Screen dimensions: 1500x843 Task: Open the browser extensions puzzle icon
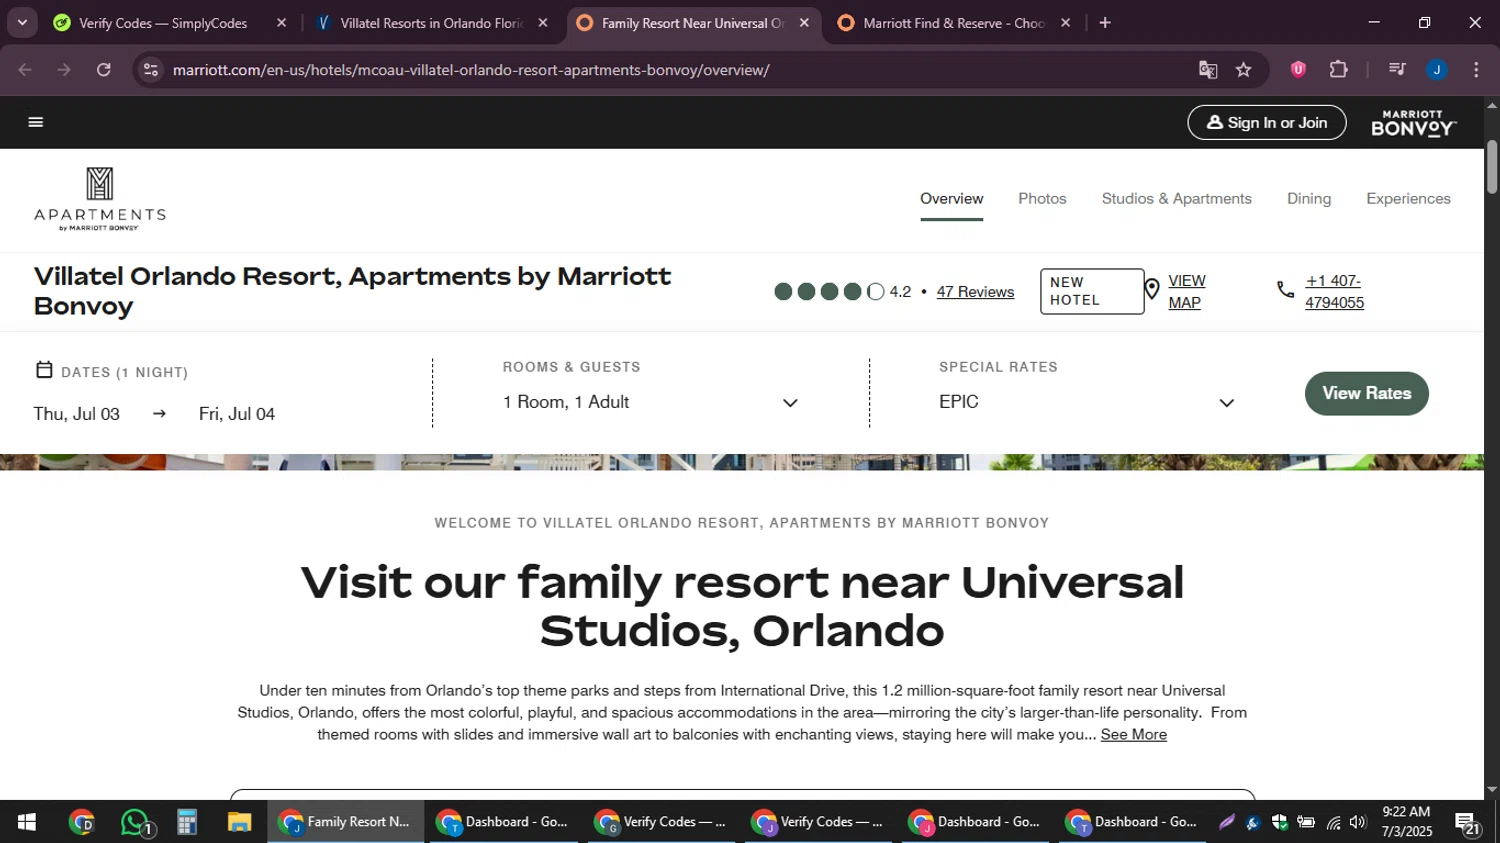[x=1339, y=70]
